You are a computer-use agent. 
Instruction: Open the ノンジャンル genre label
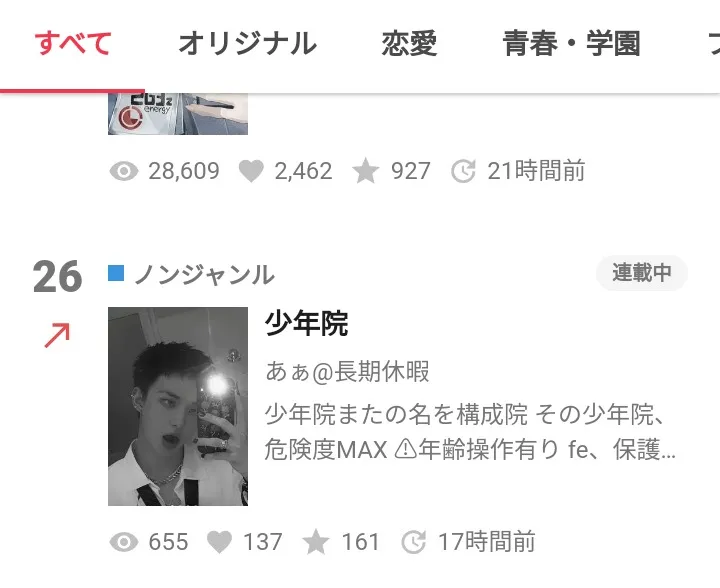pos(204,274)
